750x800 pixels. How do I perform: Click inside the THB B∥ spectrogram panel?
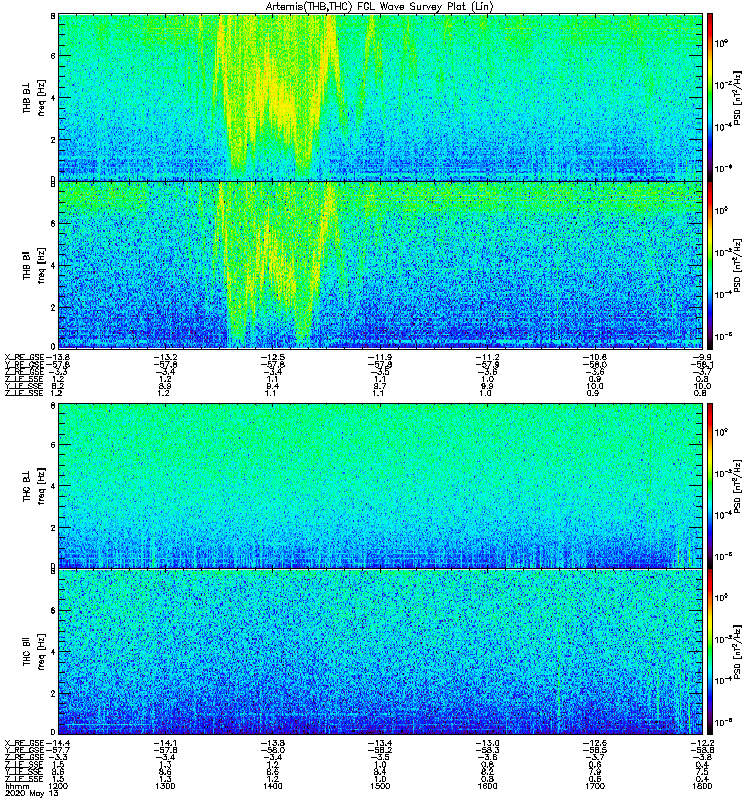click(x=380, y=265)
